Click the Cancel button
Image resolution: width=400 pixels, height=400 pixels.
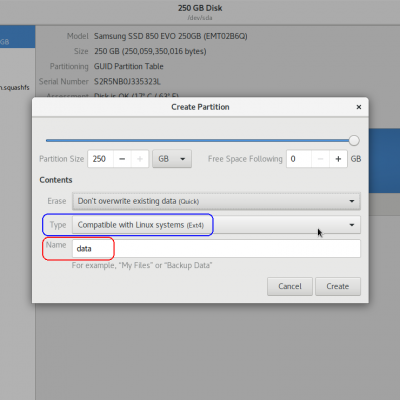pyautogui.click(x=290, y=286)
